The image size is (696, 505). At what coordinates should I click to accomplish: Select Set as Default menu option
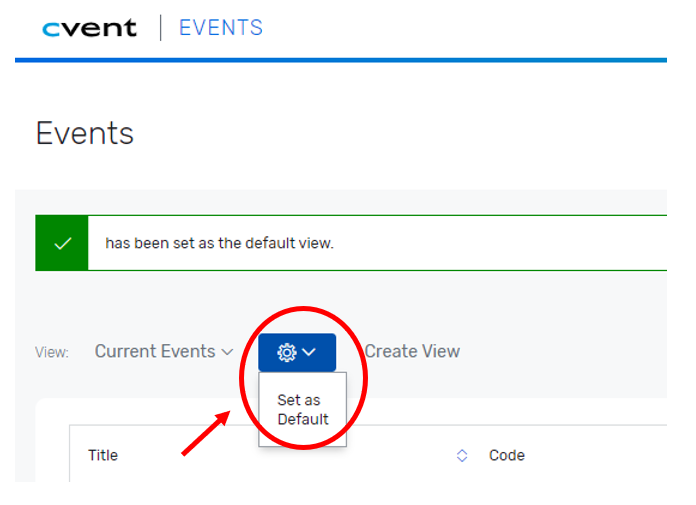pyautogui.click(x=302, y=409)
